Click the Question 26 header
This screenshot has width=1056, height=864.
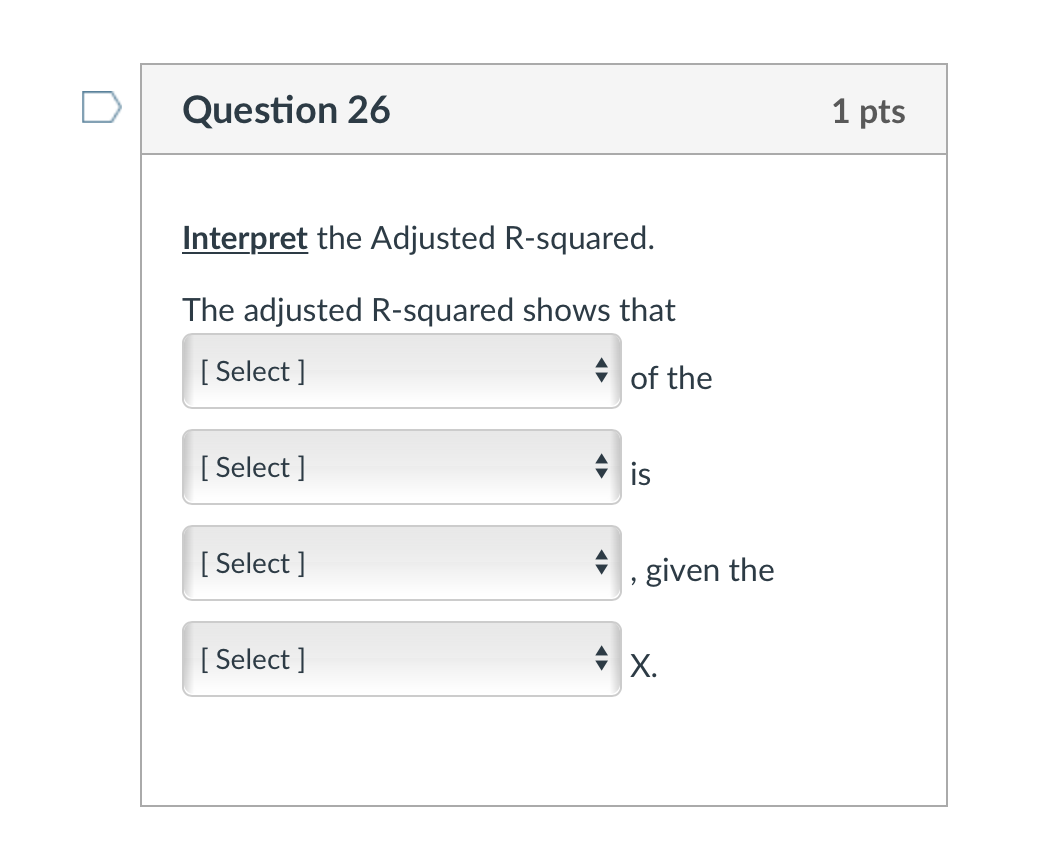pos(286,110)
